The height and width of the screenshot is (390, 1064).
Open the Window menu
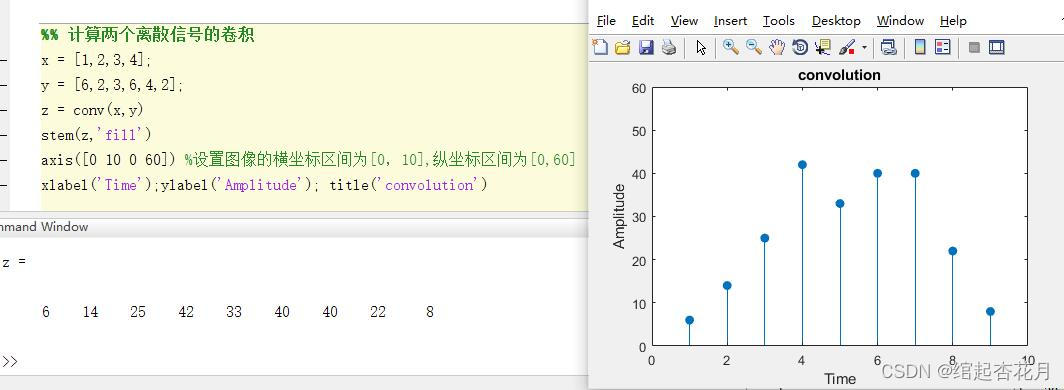point(900,21)
